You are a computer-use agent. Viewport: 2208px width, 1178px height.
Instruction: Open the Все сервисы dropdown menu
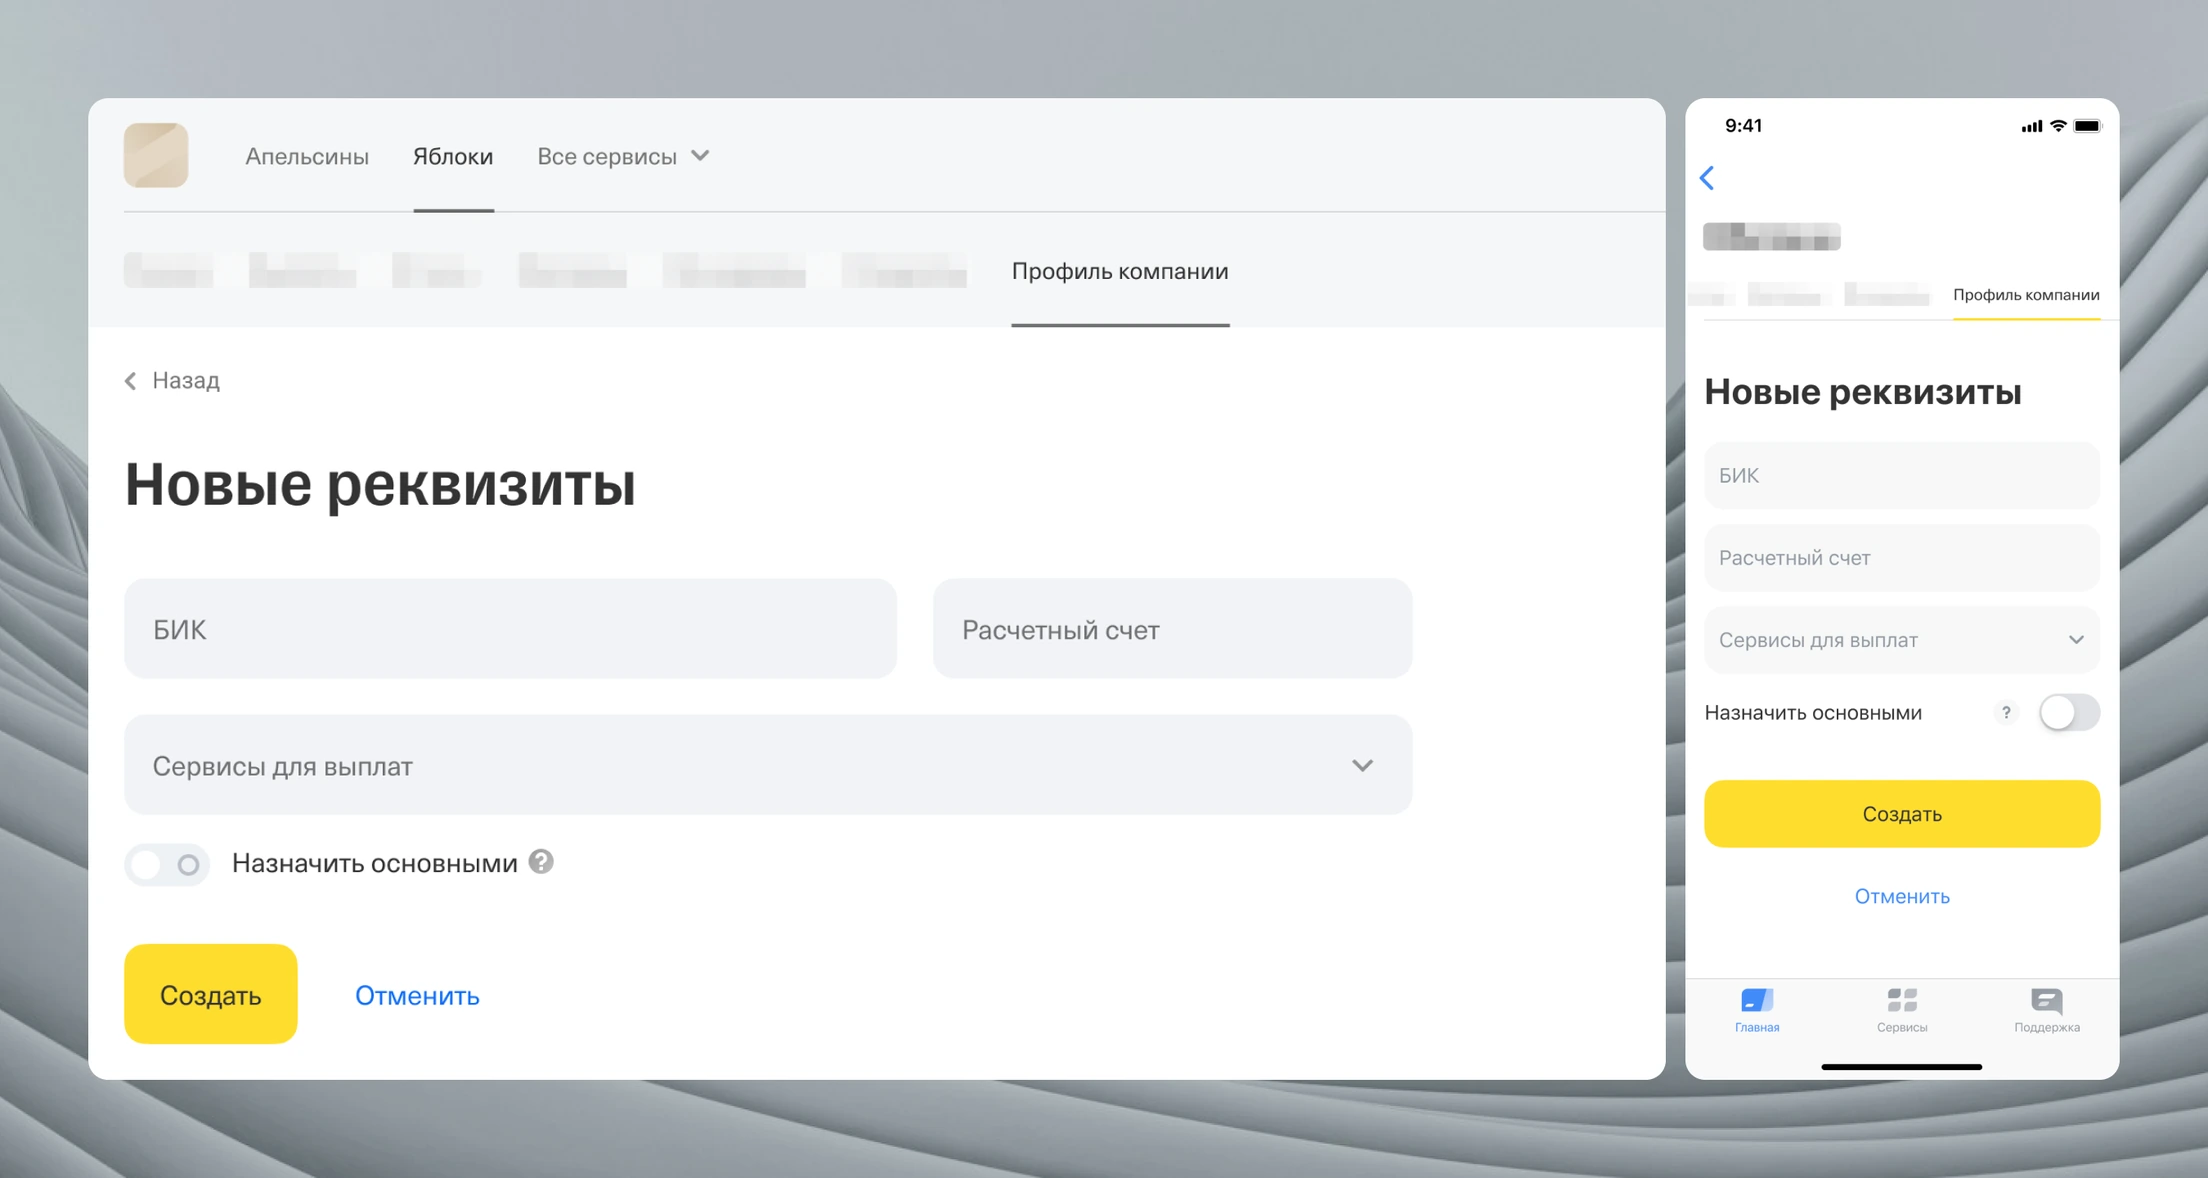pyautogui.click(x=623, y=156)
